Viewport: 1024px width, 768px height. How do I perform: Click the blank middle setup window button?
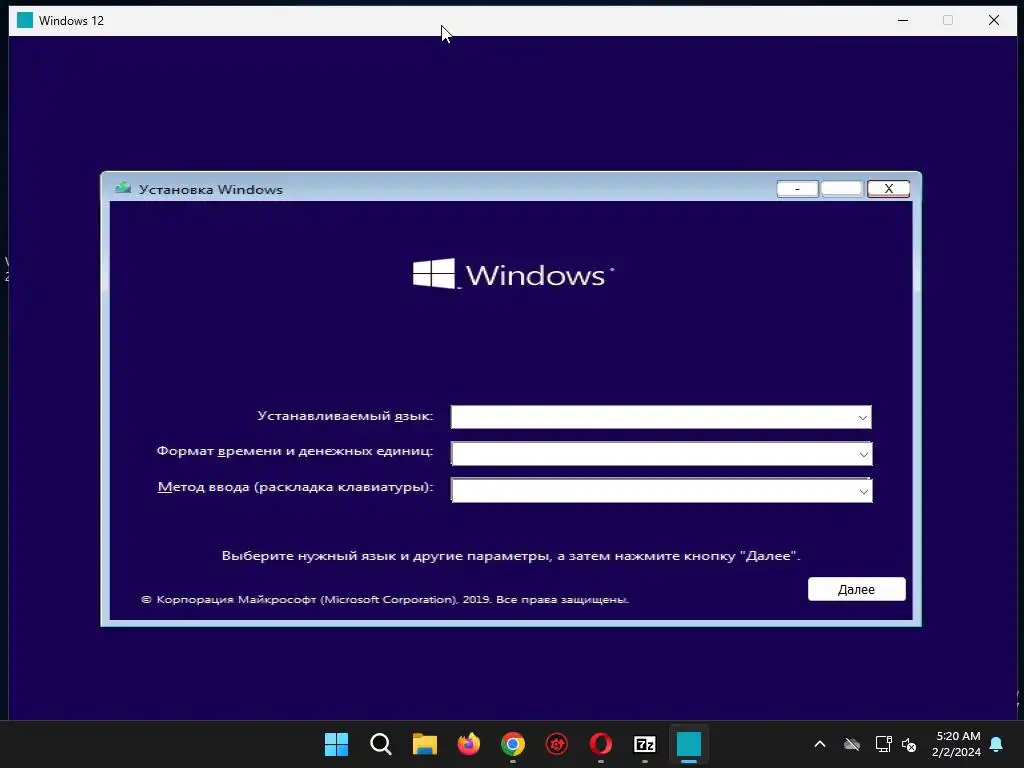[842, 189]
